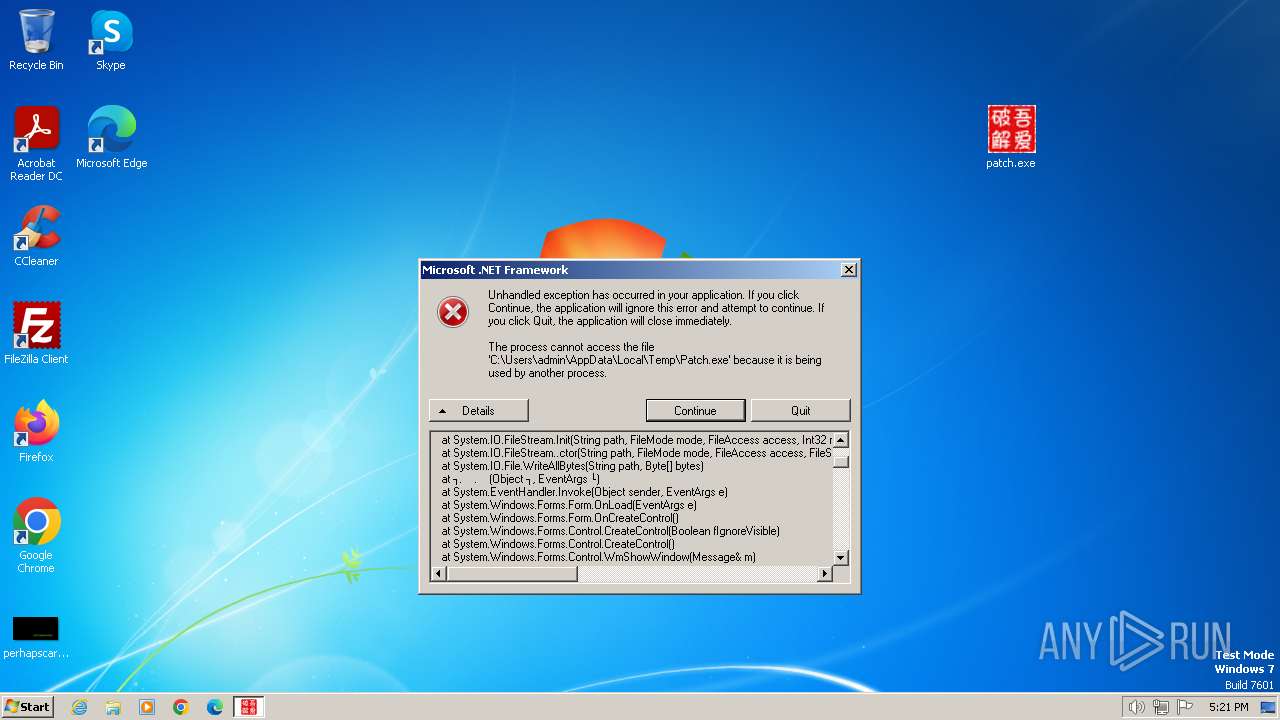The width and height of the screenshot is (1280, 720).
Task: Click the stack trace scroll-up arrow
Action: pos(841,440)
